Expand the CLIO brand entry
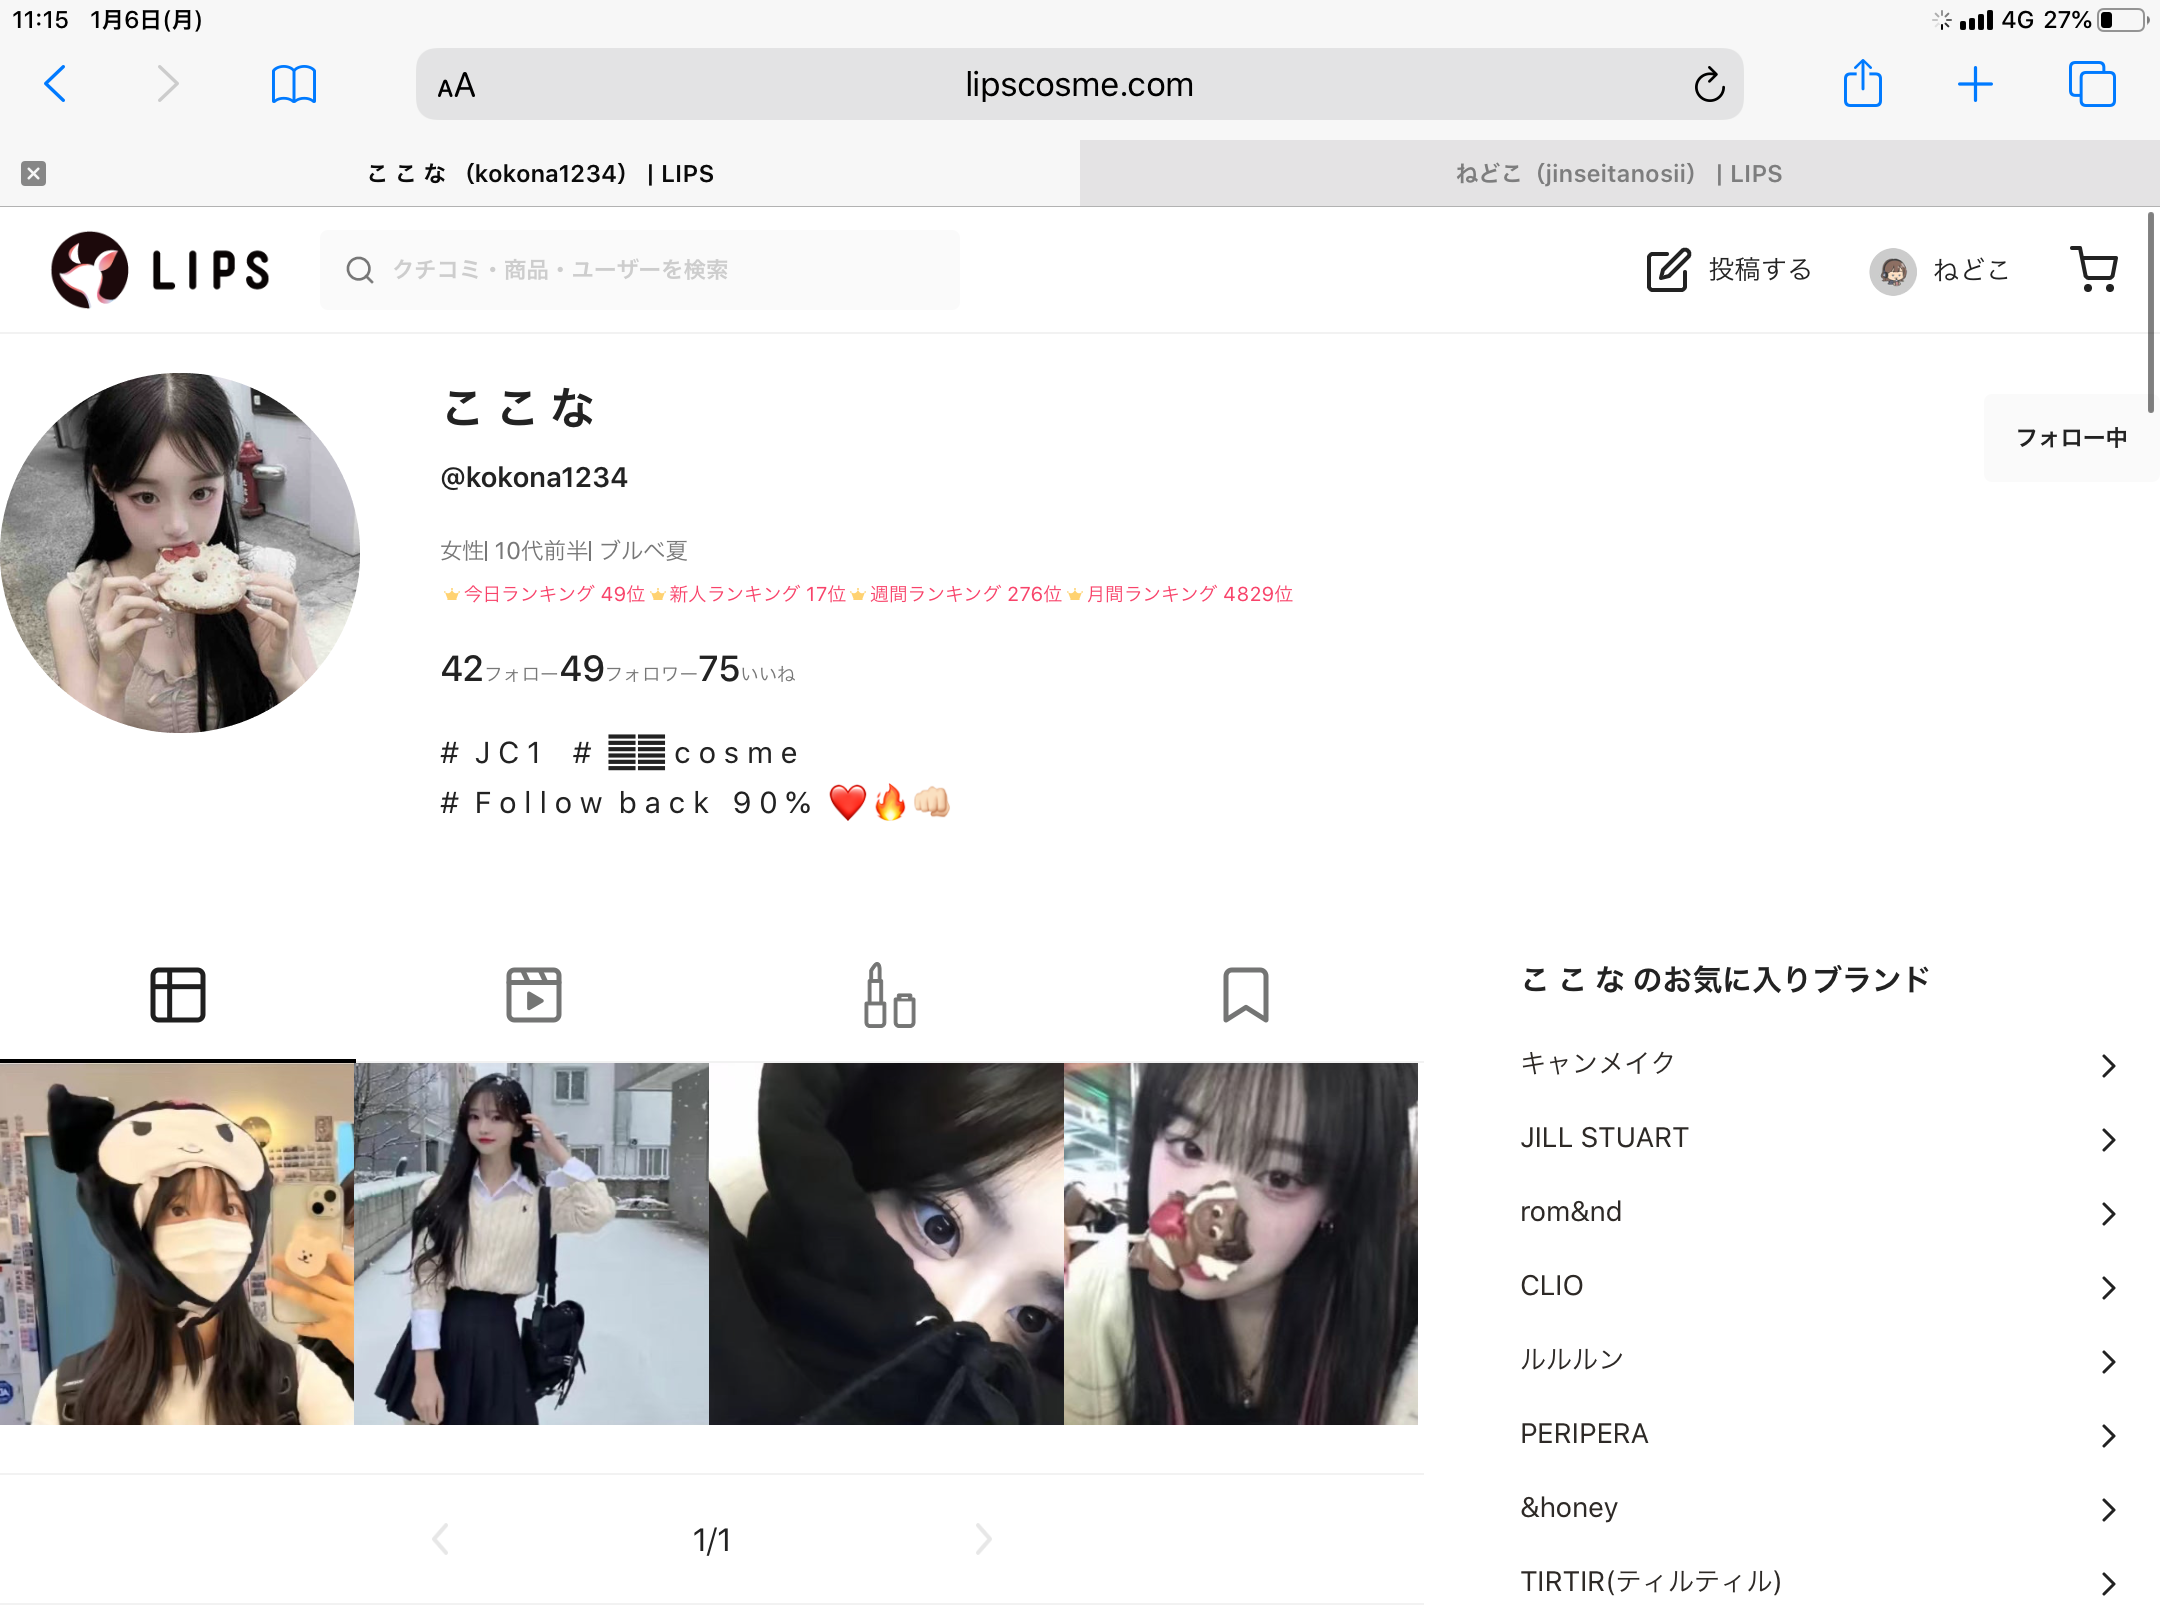Viewport: 2160px width, 1620px height. tap(1552, 1285)
